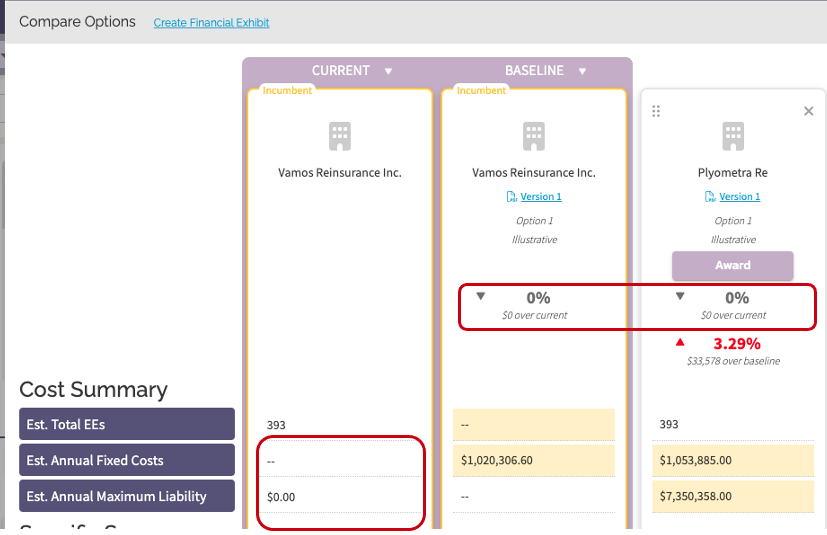Collapse the Plyometra 0% over current triangle
The width and height of the screenshot is (827, 535).
[680, 296]
